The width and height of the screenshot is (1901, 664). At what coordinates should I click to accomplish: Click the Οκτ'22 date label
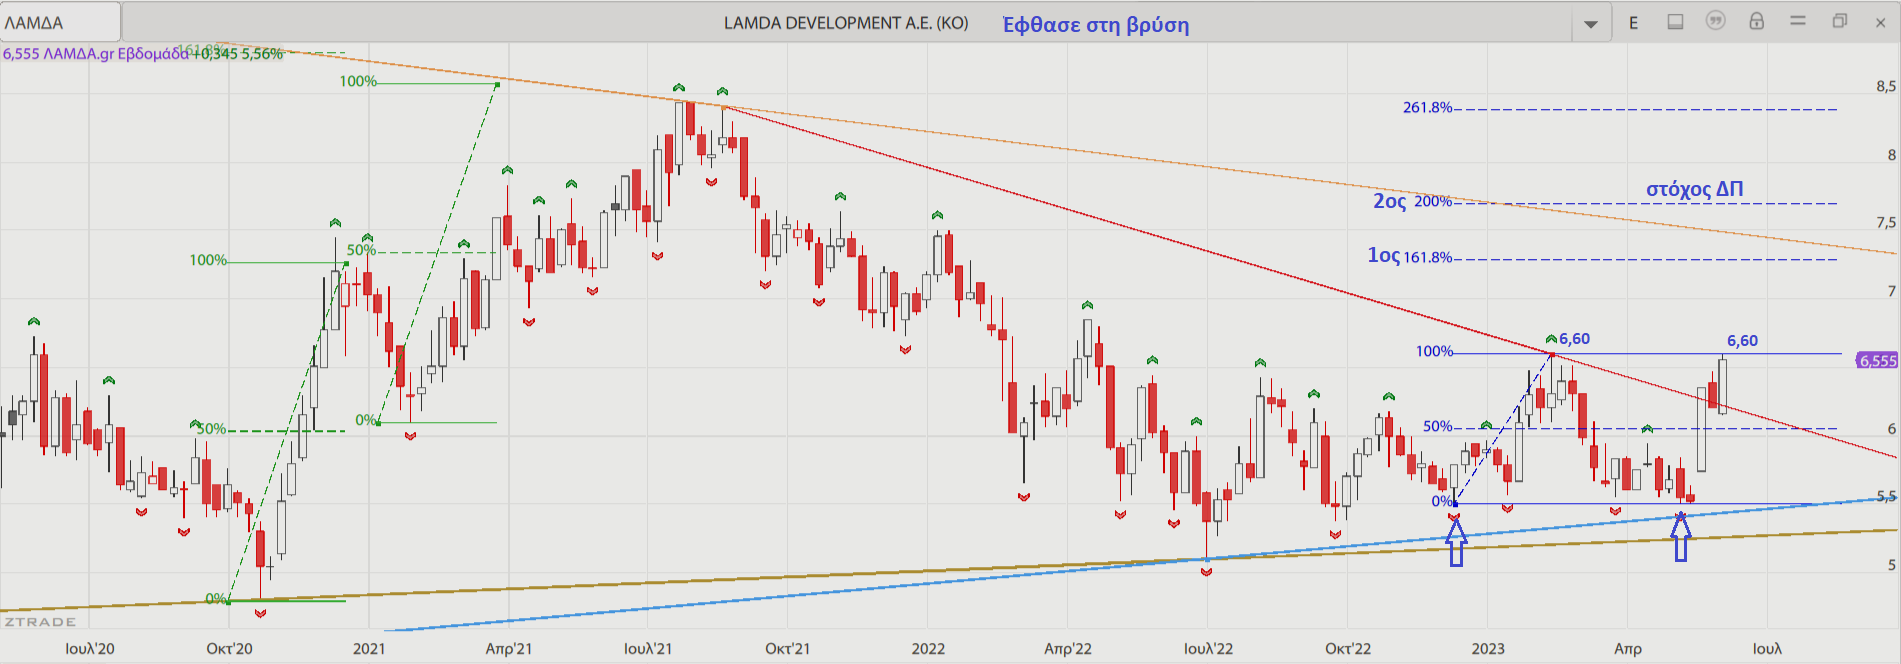pos(1348,649)
